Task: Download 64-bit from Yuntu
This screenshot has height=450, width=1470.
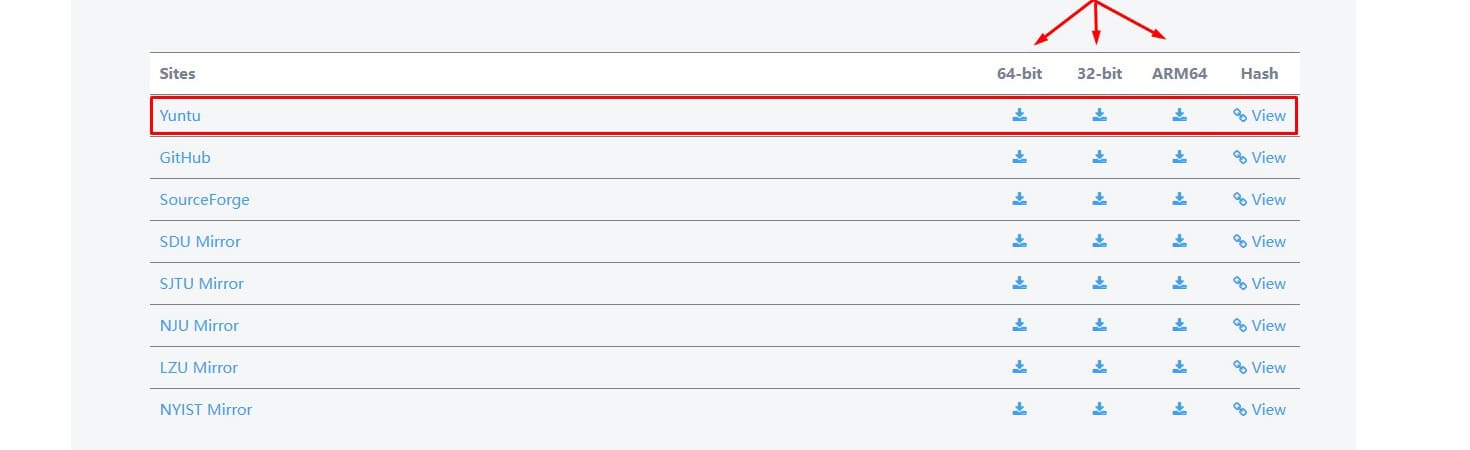Action: (x=1019, y=115)
